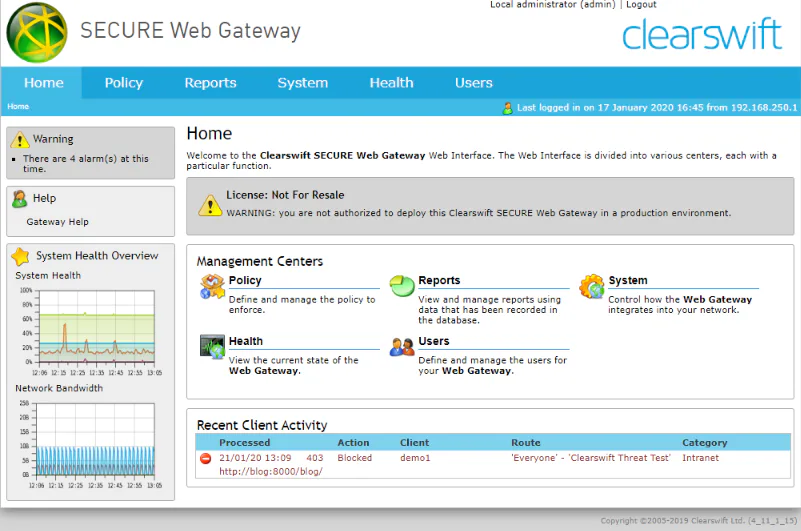Open the Policy center icon
This screenshot has width=801, height=531.
(213, 286)
